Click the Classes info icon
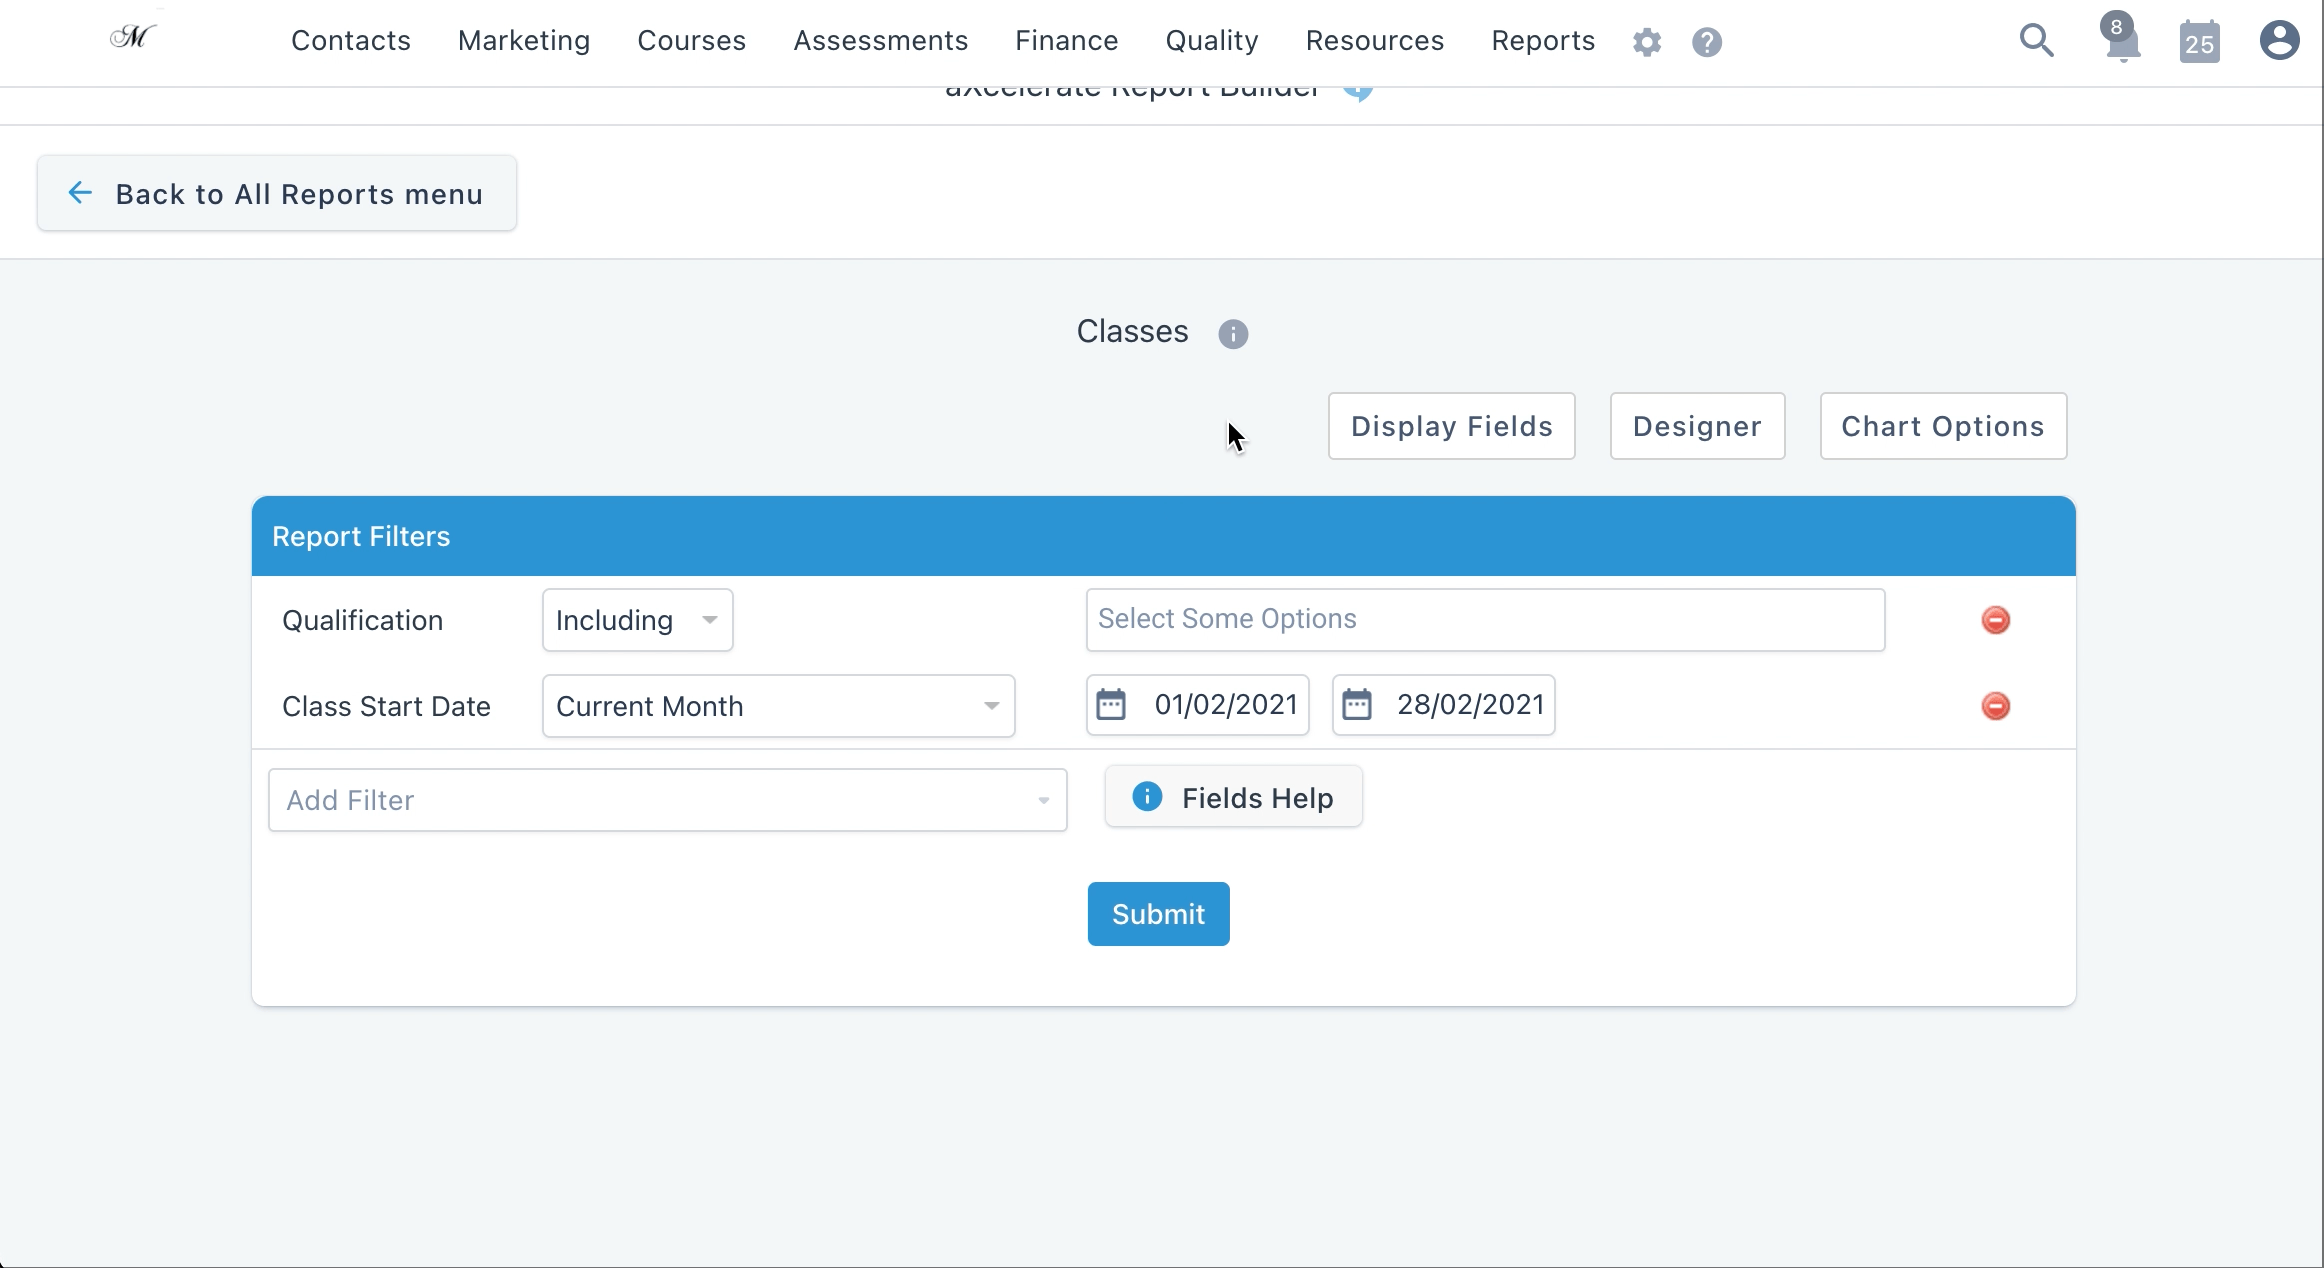2324x1268 pixels. [1233, 334]
